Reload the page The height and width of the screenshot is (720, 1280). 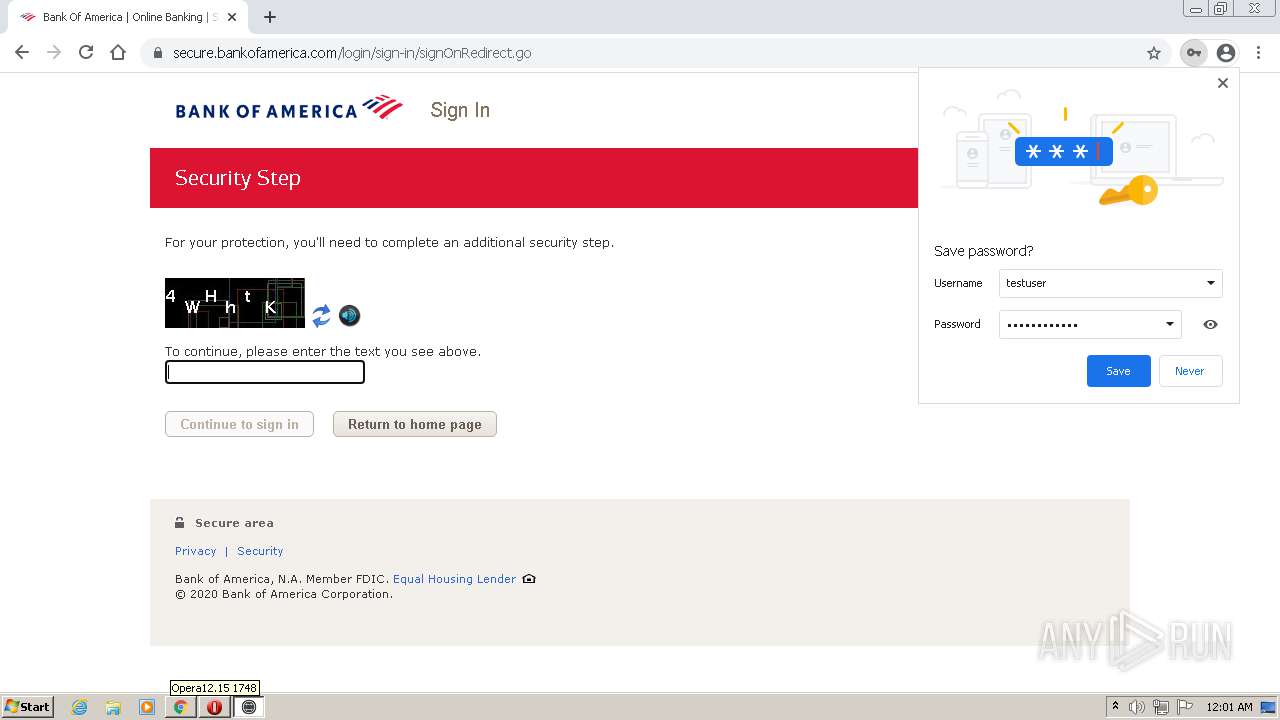(86, 52)
